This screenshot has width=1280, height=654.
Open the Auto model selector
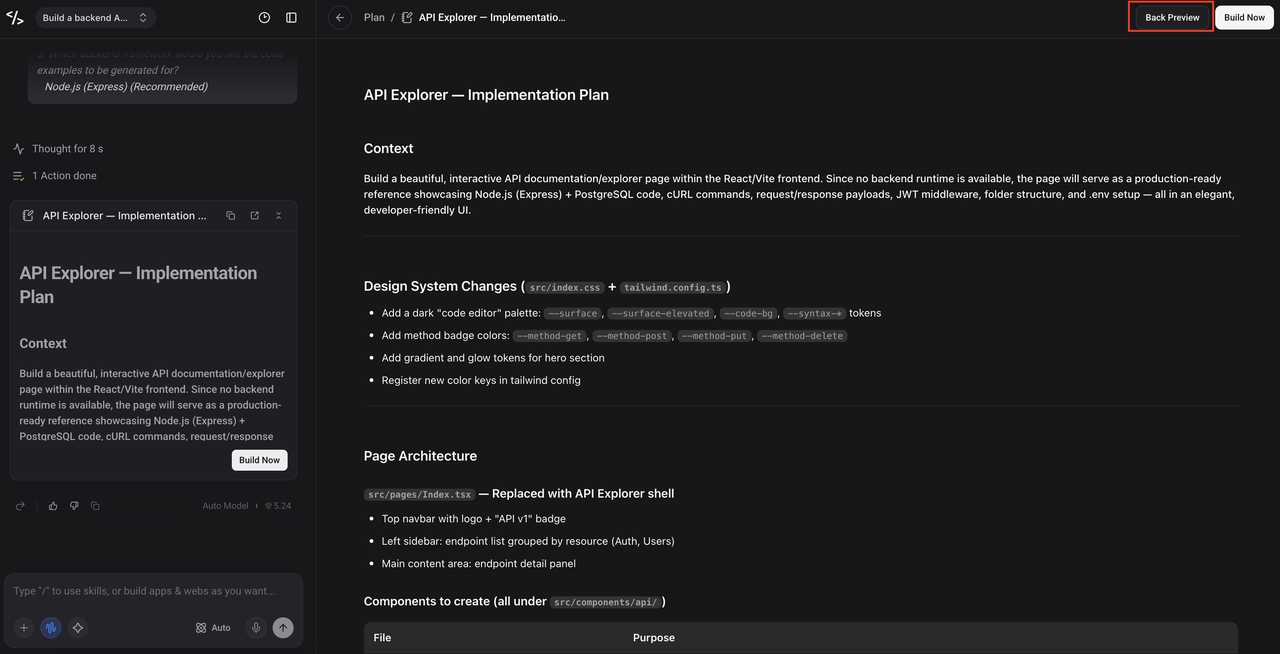[x=213, y=628]
